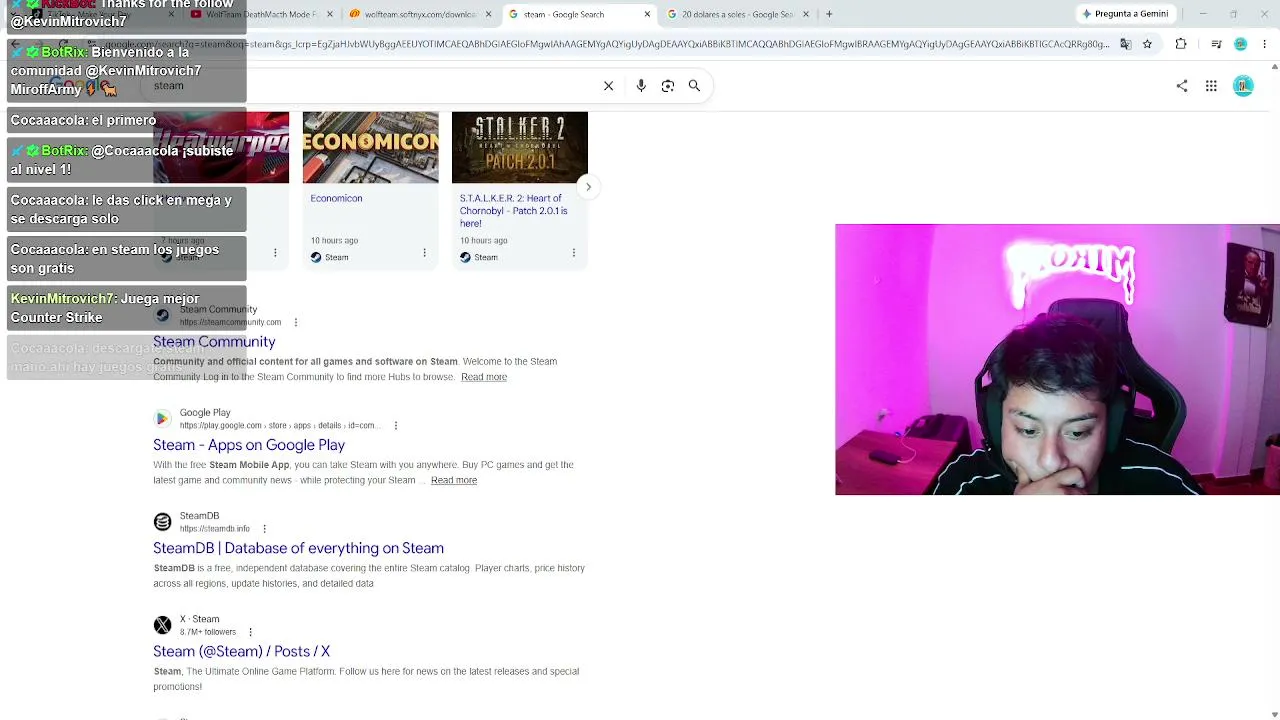Open Google Lens image search
The height and width of the screenshot is (720, 1280).
[x=668, y=86]
